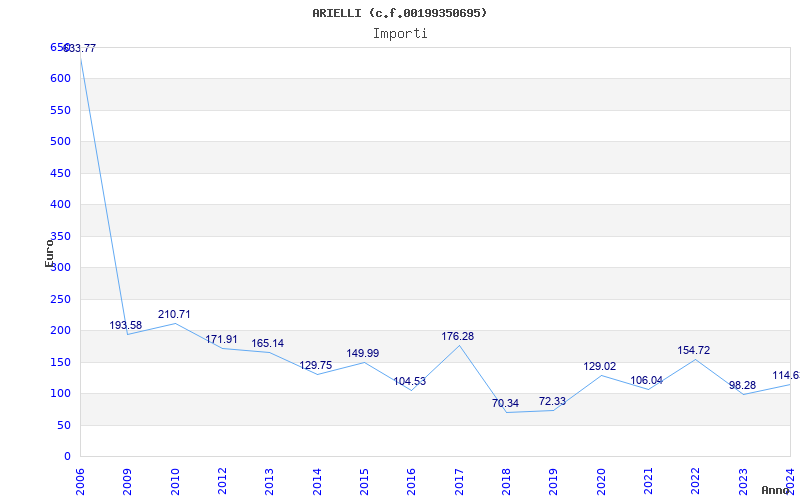Viewport: 800px width, 500px height.
Task: Select the 193.58 data label
Action: coord(126,325)
